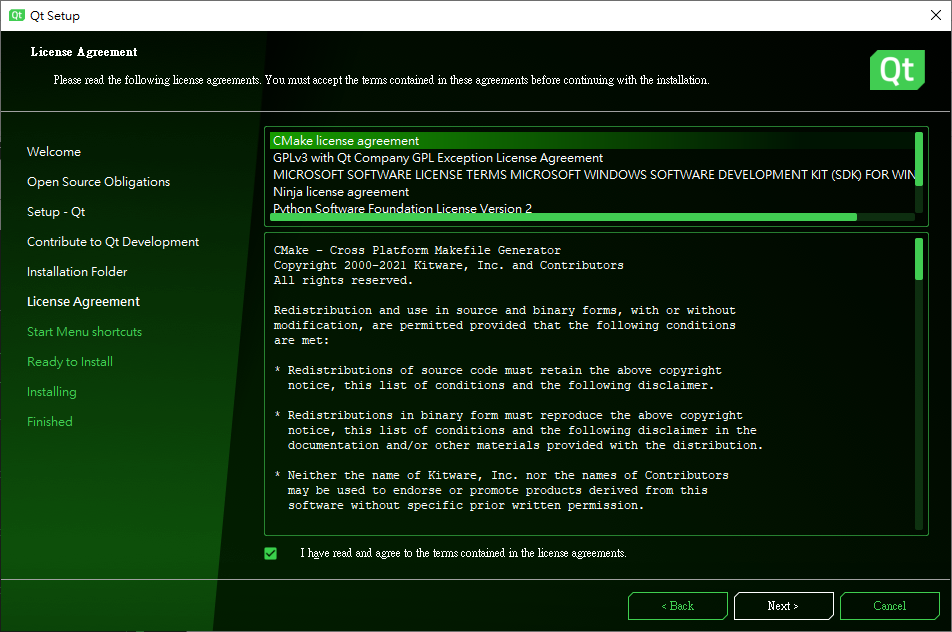Click the Setup - Qt step

tap(56, 212)
